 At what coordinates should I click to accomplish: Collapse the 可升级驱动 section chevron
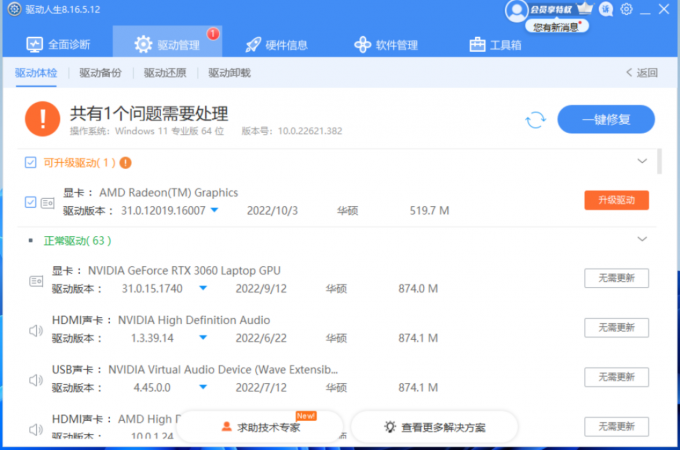coord(642,161)
